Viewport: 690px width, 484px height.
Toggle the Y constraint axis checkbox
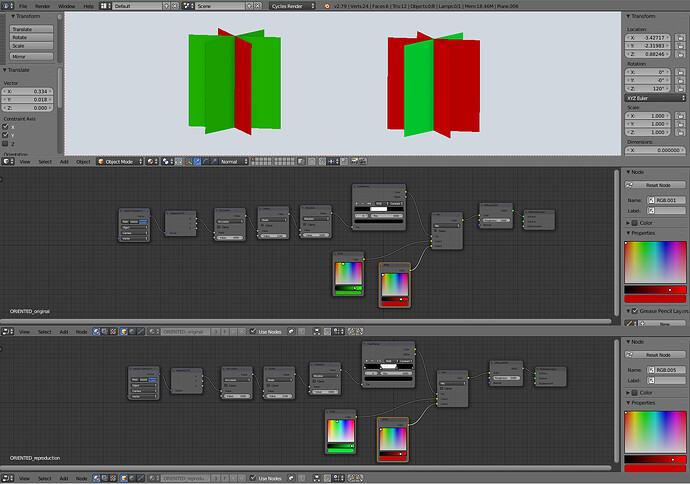click(5, 135)
